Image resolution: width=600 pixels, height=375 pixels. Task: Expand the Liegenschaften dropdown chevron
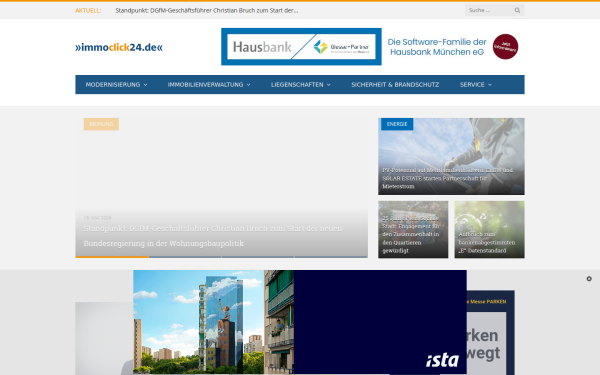tap(328, 85)
